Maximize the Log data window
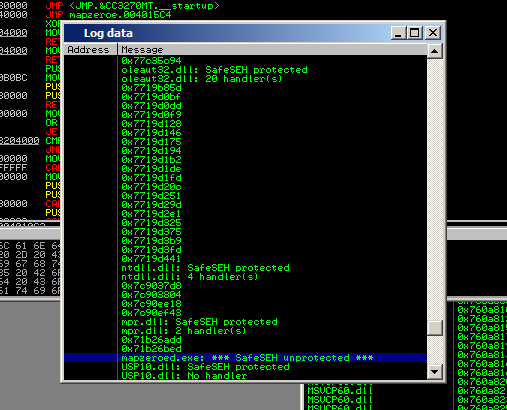This screenshot has width=507, height=410. pos(415,33)
